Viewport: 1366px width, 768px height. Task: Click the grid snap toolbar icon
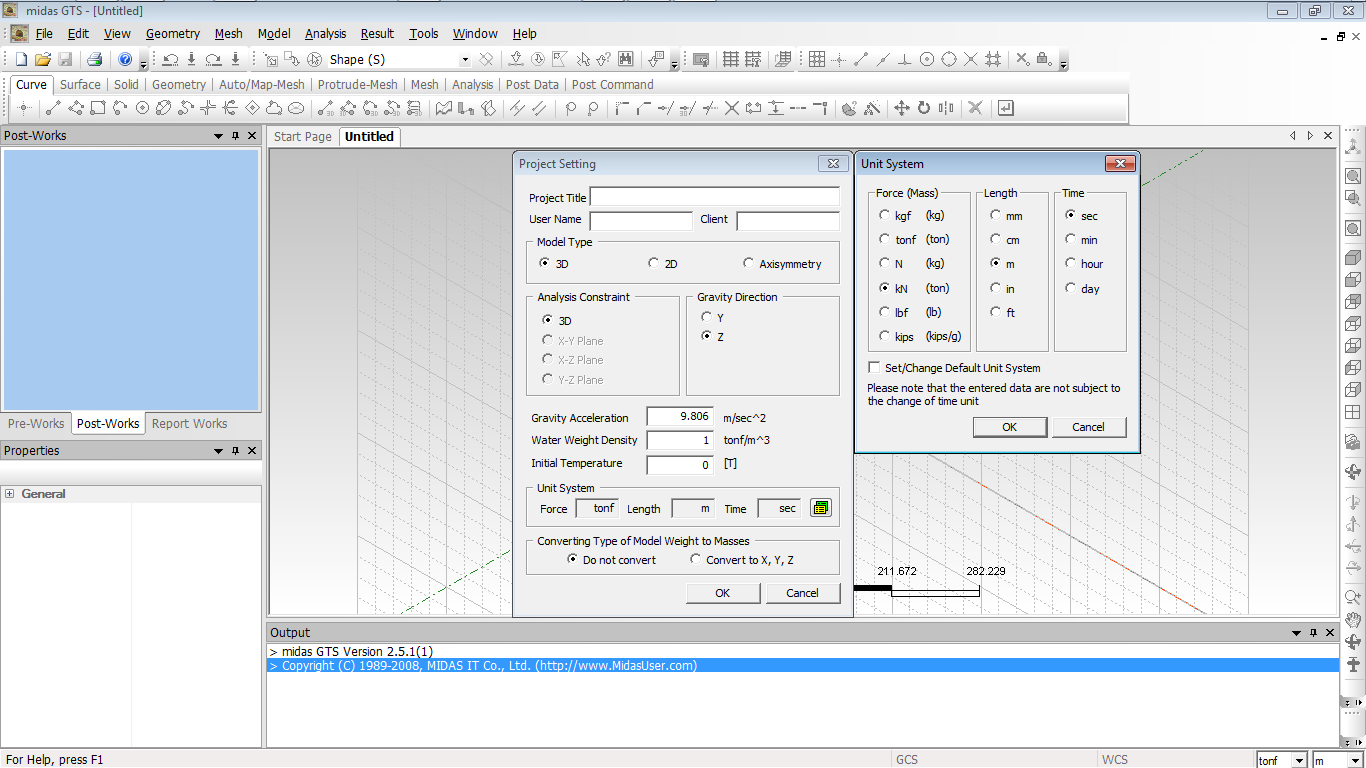click(x=817, y=60)
